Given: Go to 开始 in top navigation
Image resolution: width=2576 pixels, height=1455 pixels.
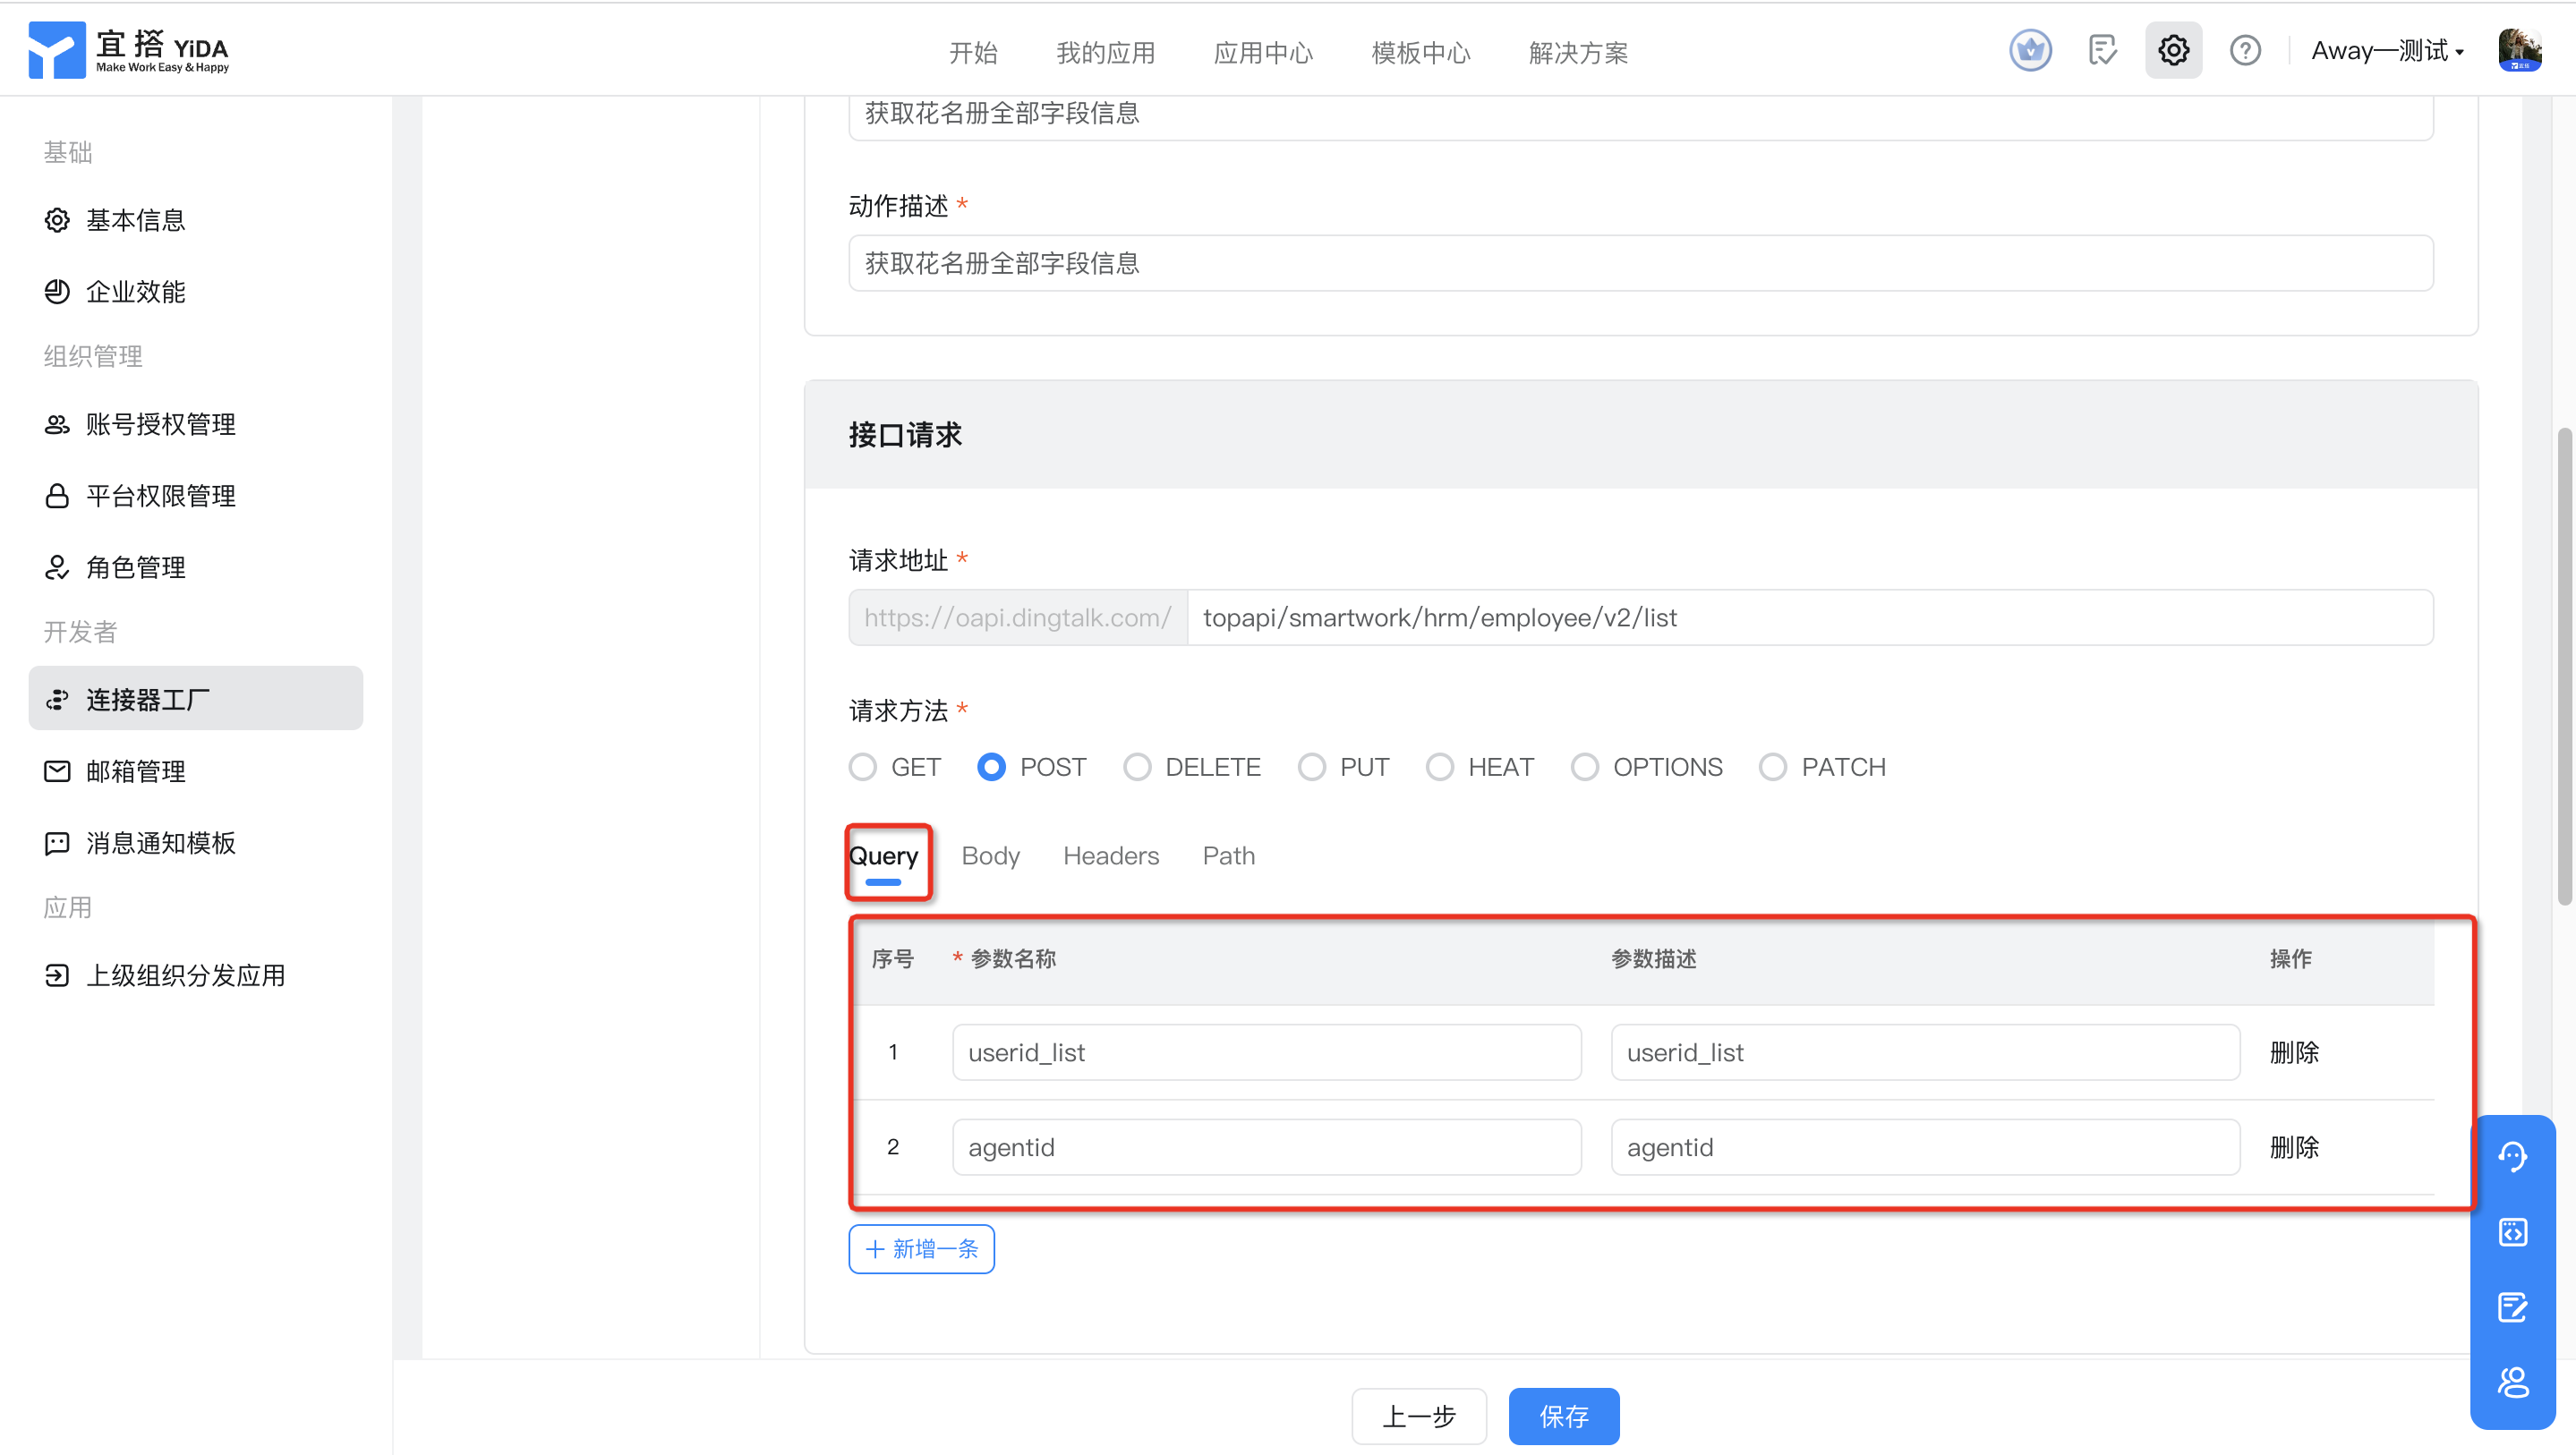Looking at the screenshot, I should (973, 52).
